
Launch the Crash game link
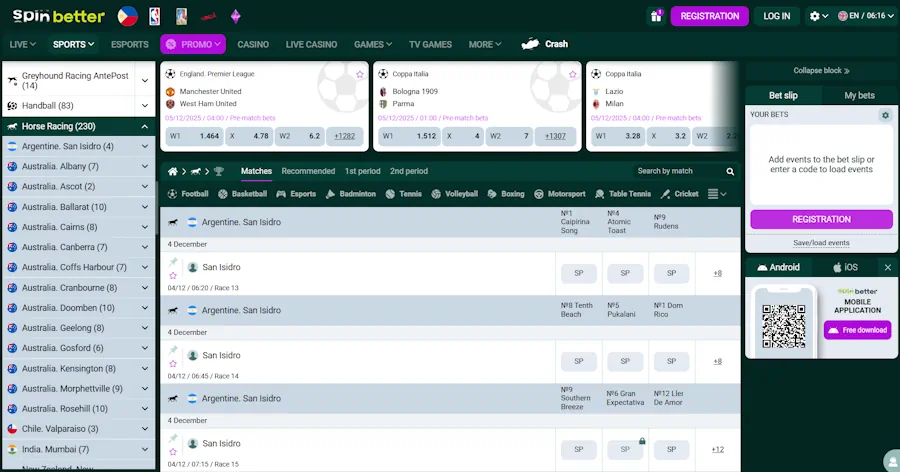(545, 44)
